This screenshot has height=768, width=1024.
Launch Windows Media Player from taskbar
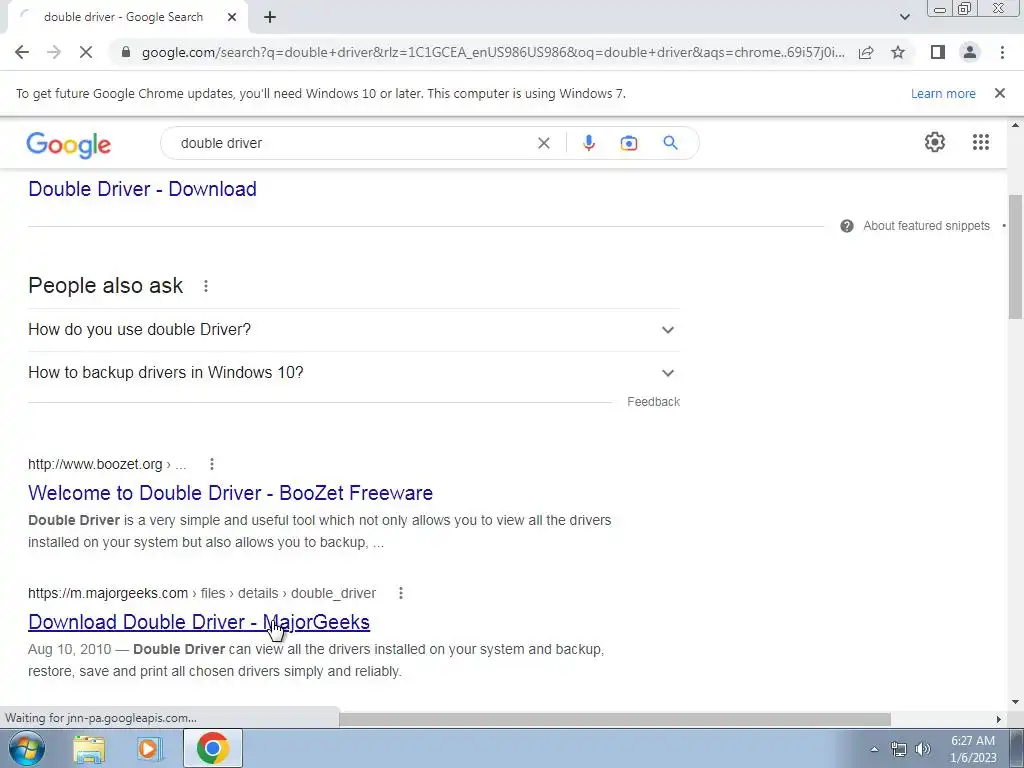pyautogui.click(x=149, y=749)
